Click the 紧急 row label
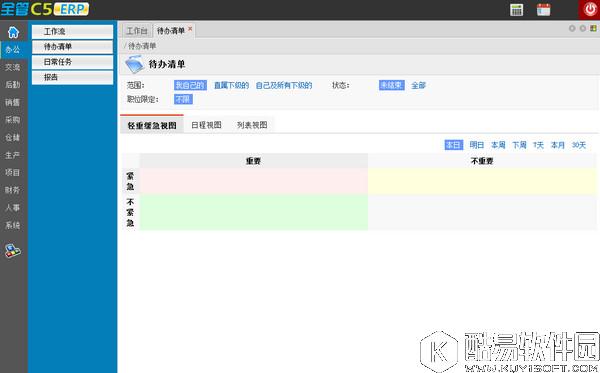The width and height of the screenshot is (600, 373). pos(130,181)
